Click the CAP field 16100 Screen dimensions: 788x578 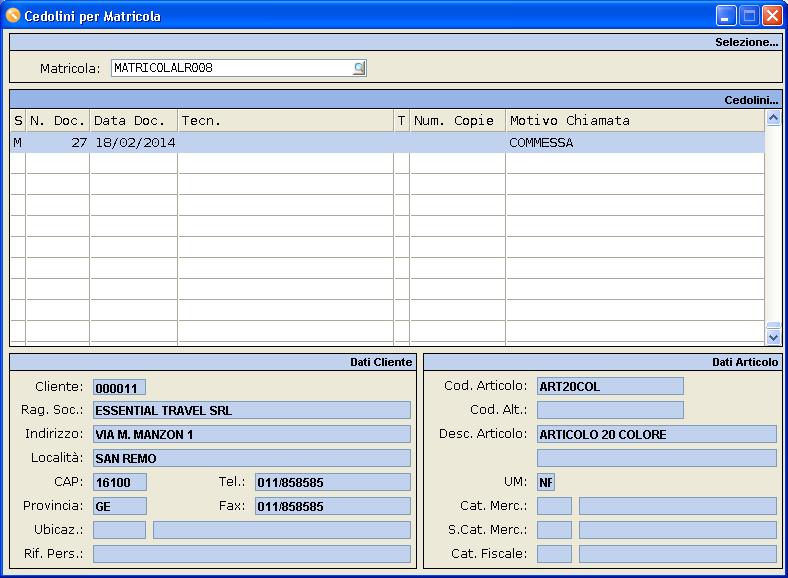pyautogui.click(x=120, y=482)
